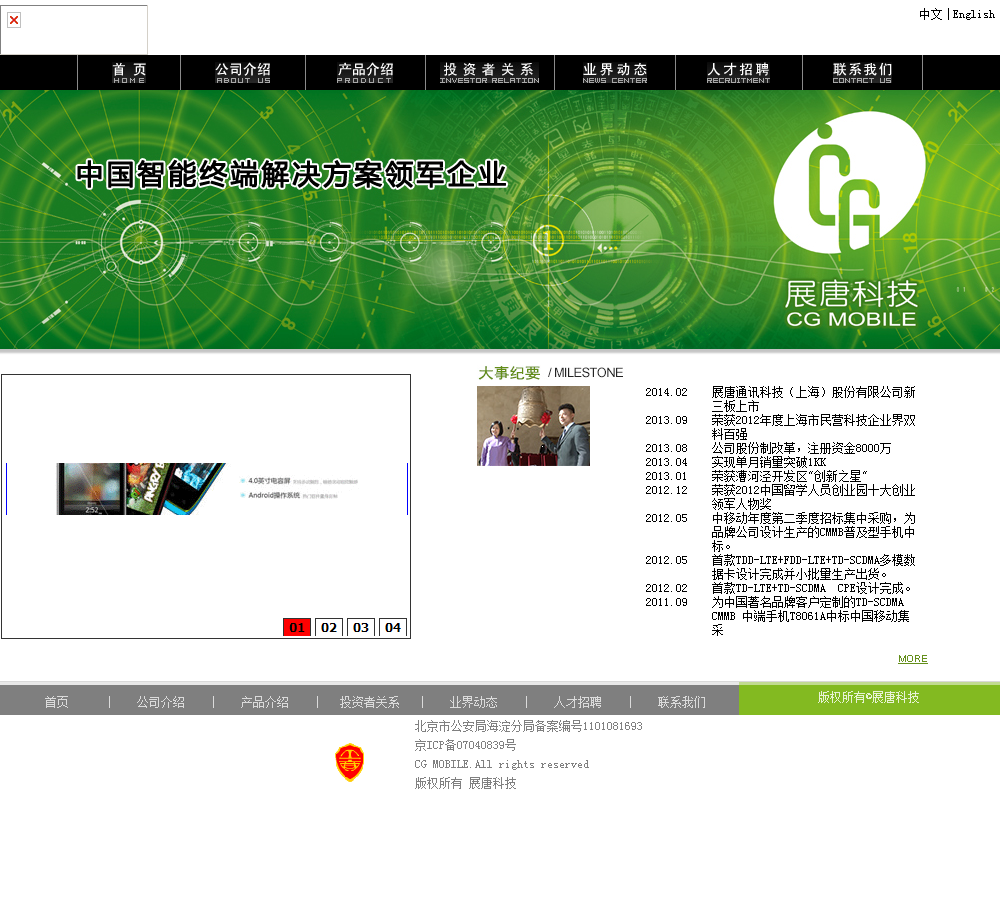Image resolution: width=1000 pixels, height=909 pixels.
Task: Open 产品介绍 in the footer navigation
Action: point(265,702)
